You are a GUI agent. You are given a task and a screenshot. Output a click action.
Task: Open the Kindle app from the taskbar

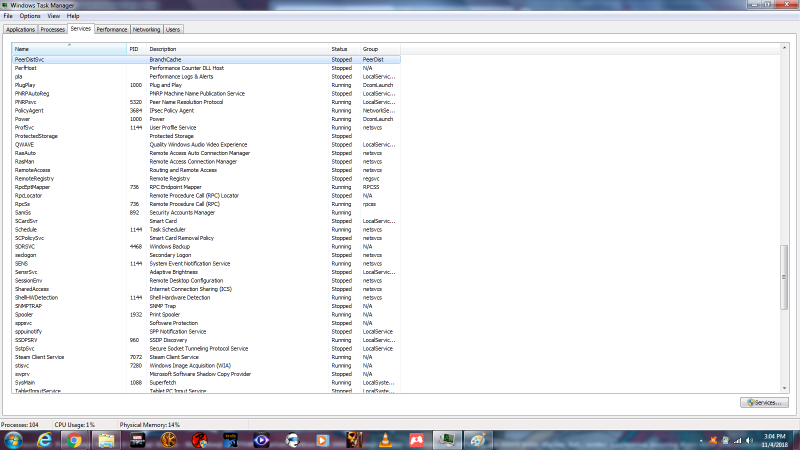[231, 440]
